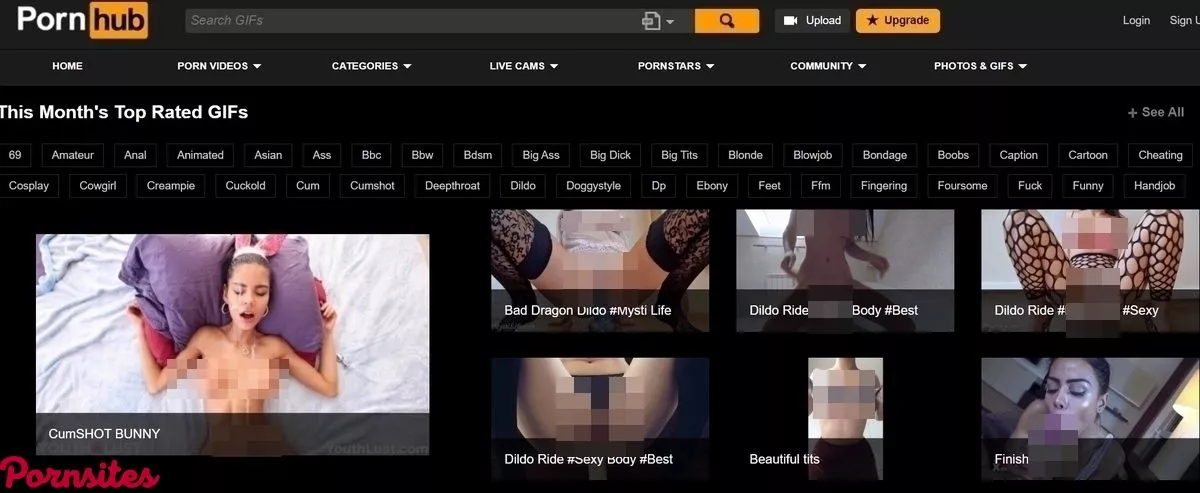Choose the Animated tag filter
This screenshot has height=493, width=1200.
point(200,155)
